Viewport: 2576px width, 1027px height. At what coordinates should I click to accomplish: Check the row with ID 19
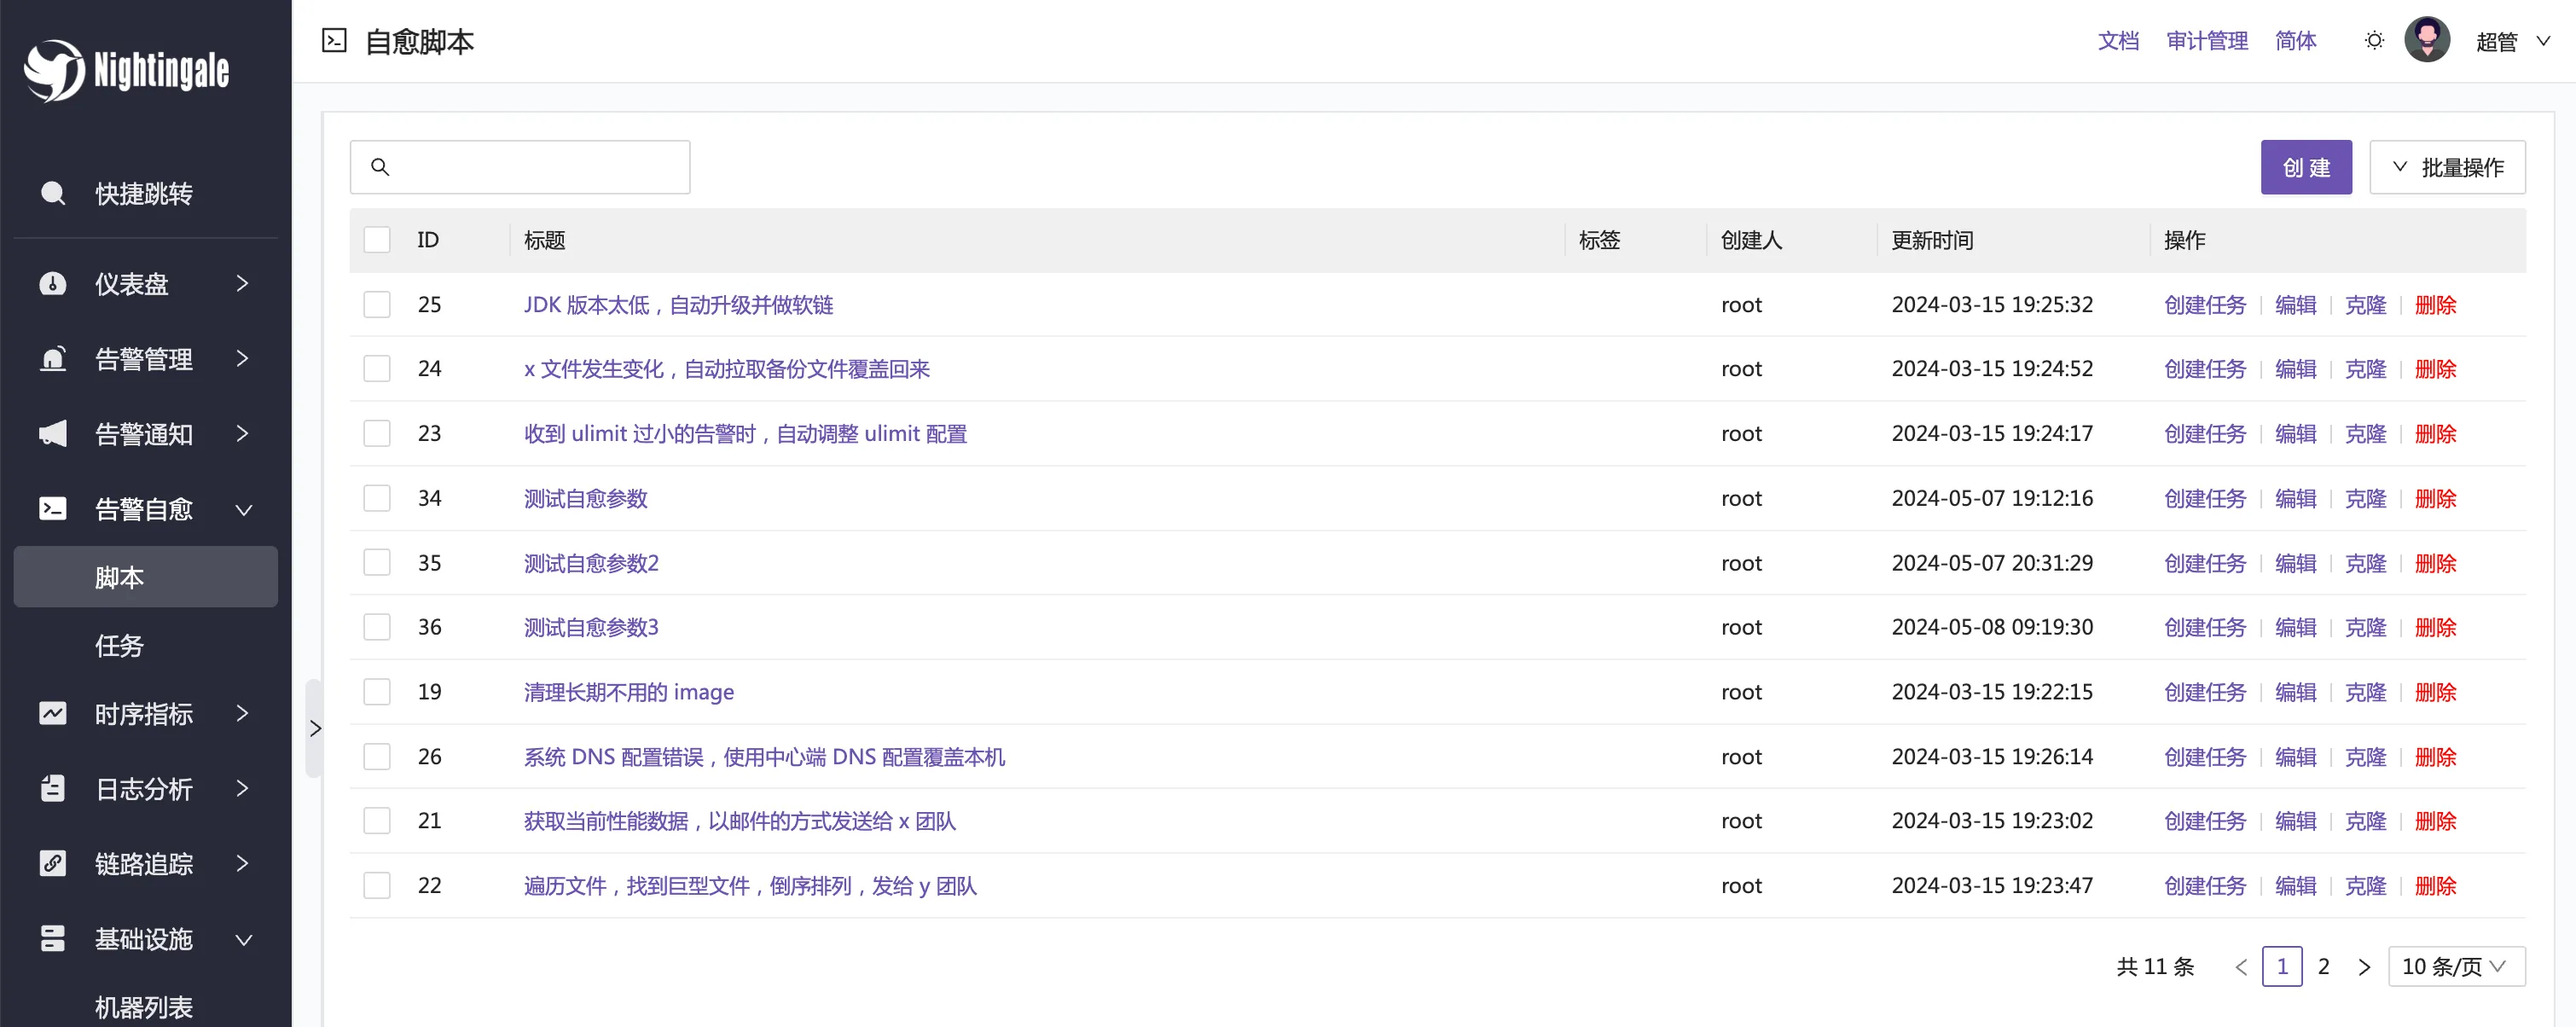click(x=377, y=692)
